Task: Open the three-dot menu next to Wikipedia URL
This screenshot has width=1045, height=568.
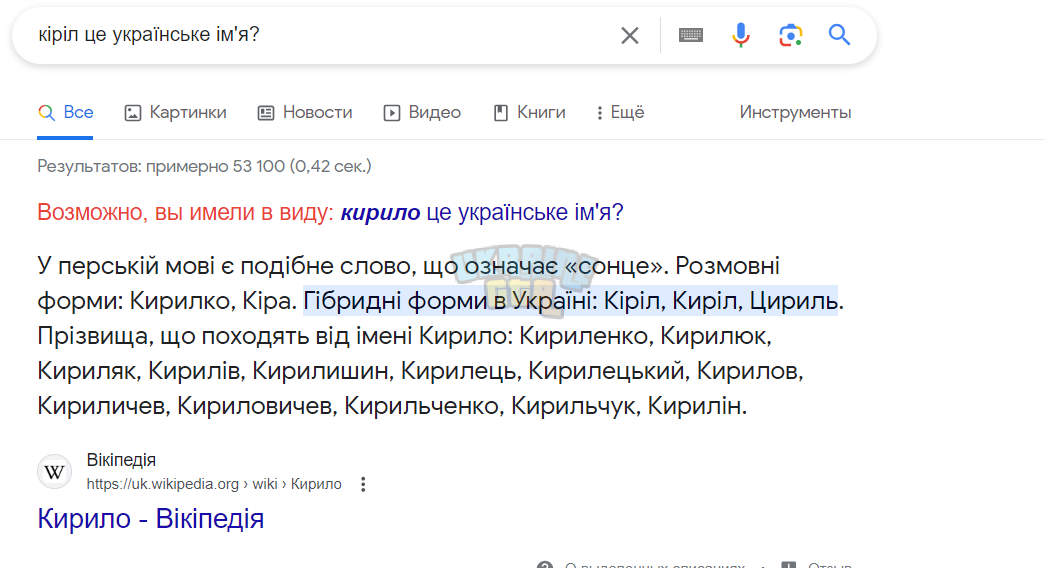Action: pyautogui.click(x=363, y=484)
